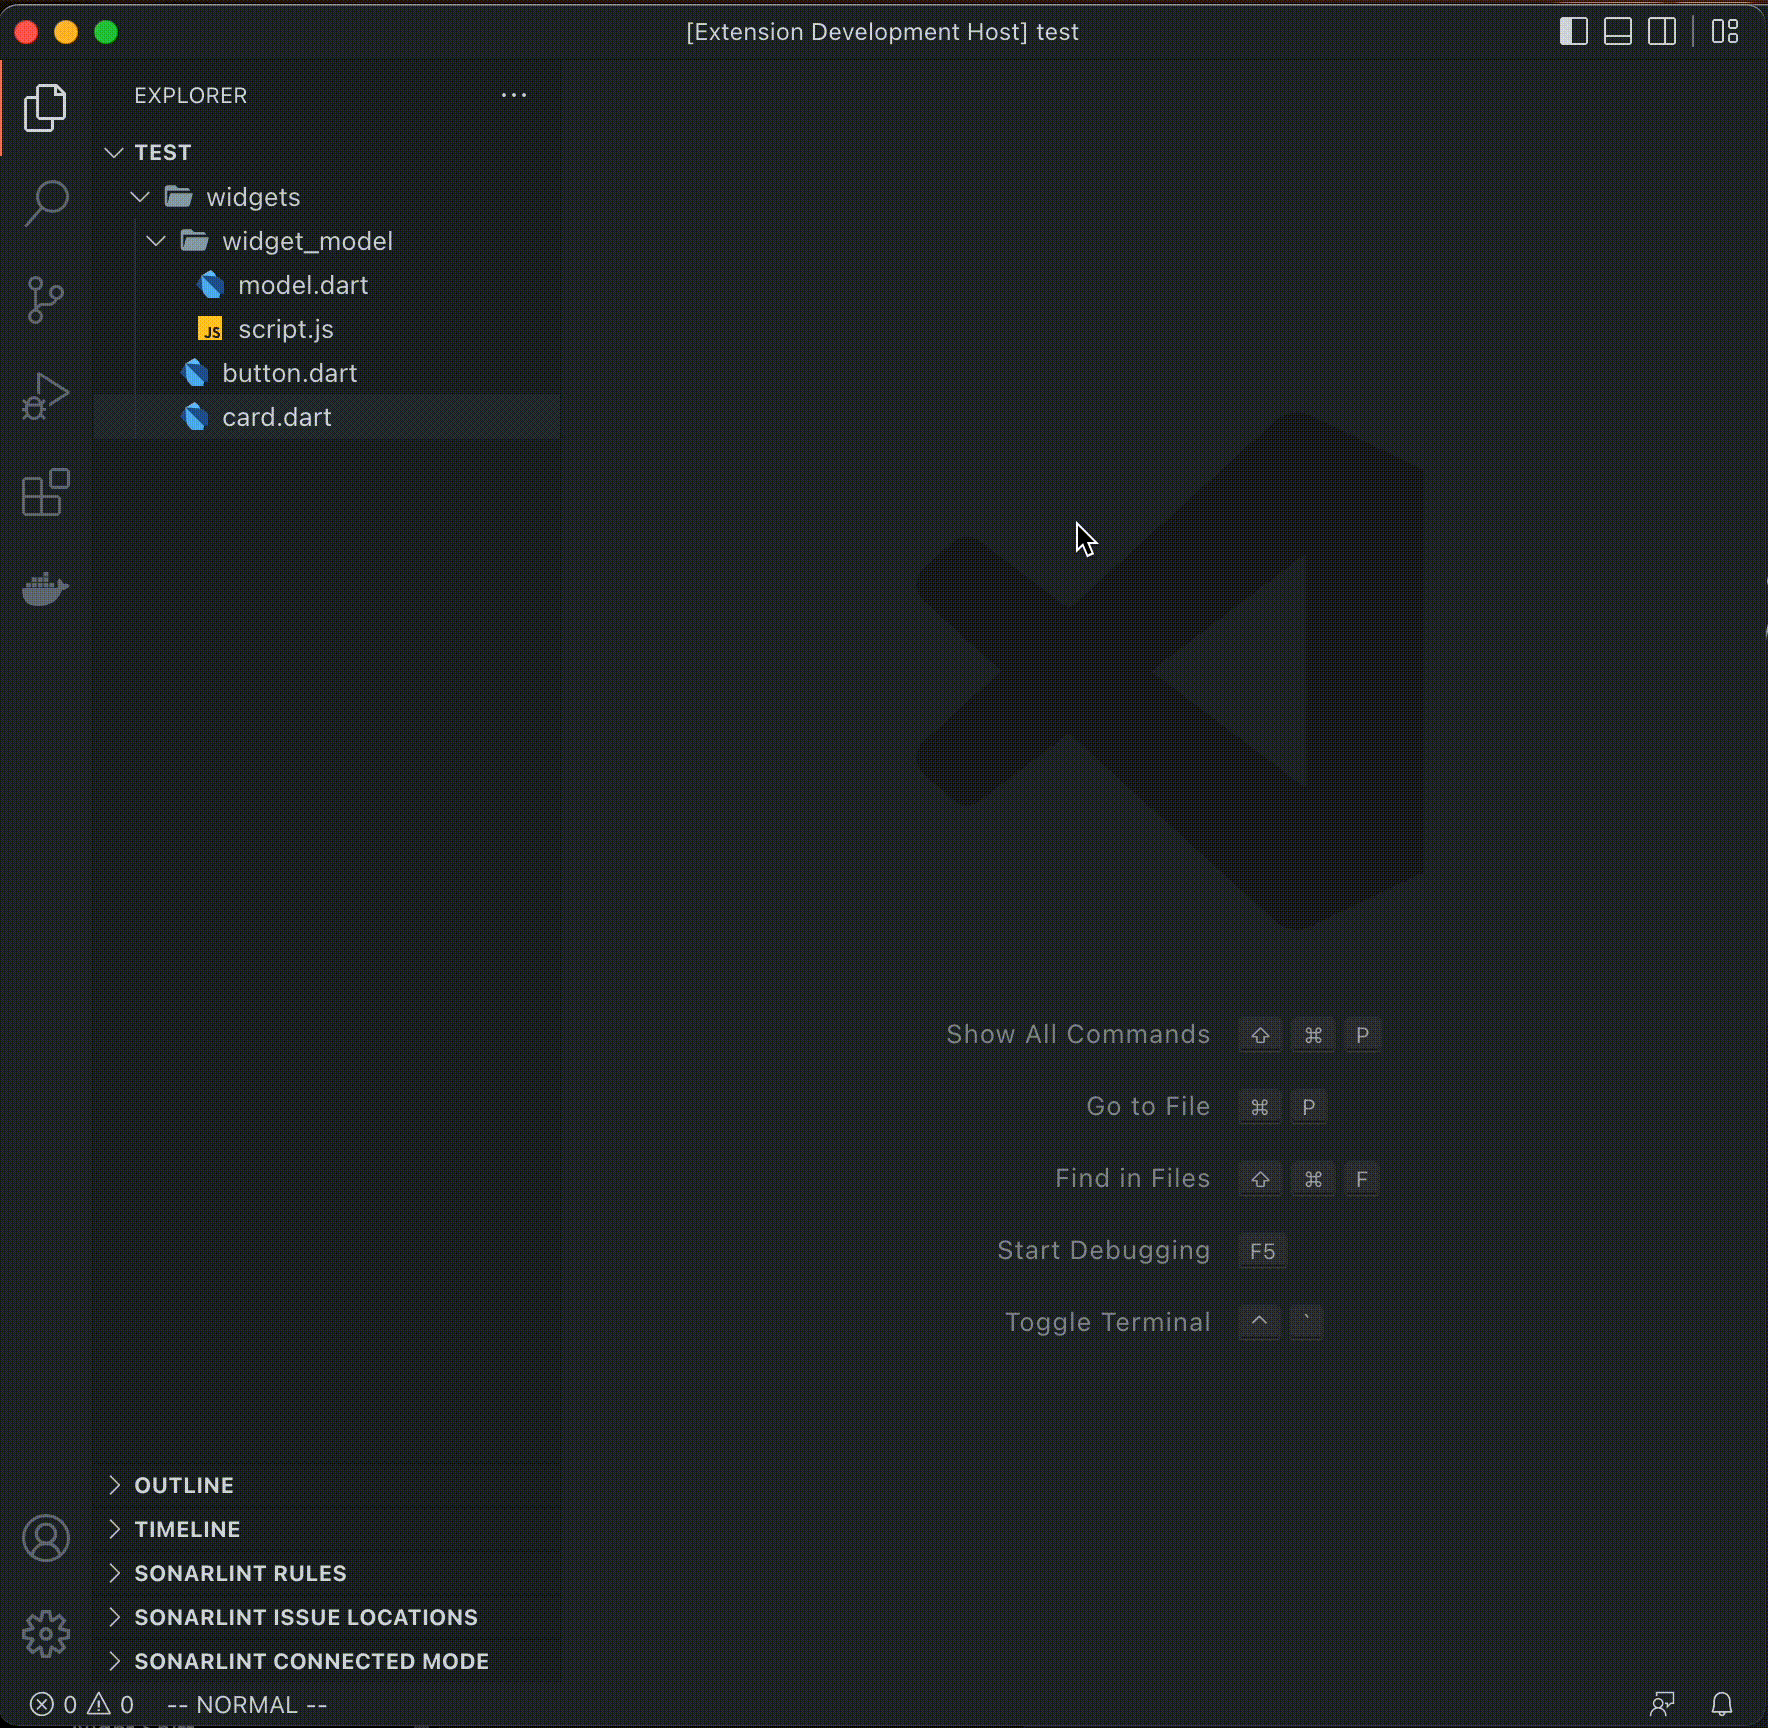This screenshot has height=1728, width=1768.
Task: Click the NORMAL vim mode status text
Action: [247, 1704]
